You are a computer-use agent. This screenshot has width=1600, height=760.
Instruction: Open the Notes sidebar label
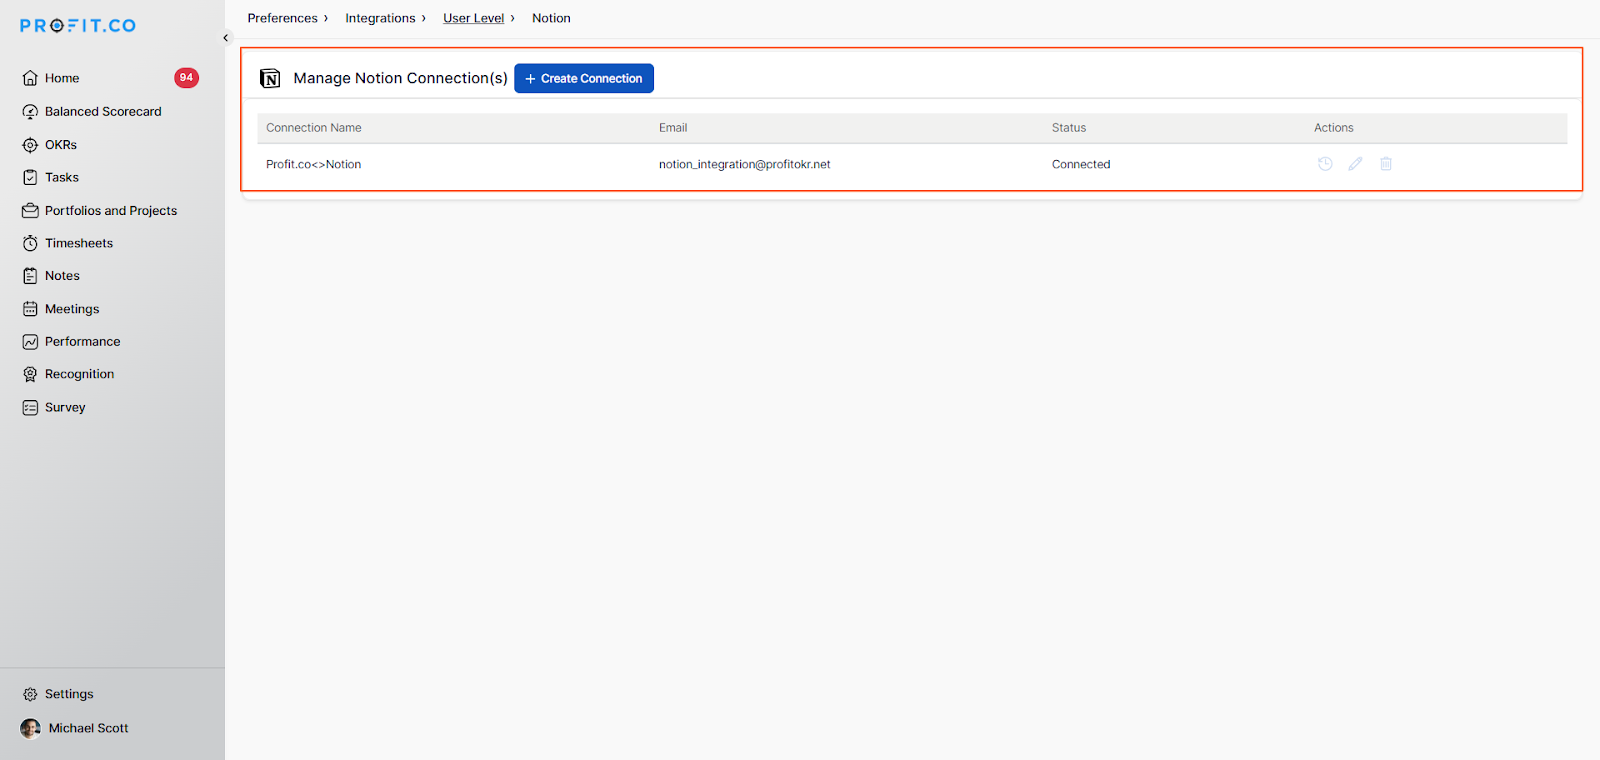pyautogui.click(x=62, y=276)
